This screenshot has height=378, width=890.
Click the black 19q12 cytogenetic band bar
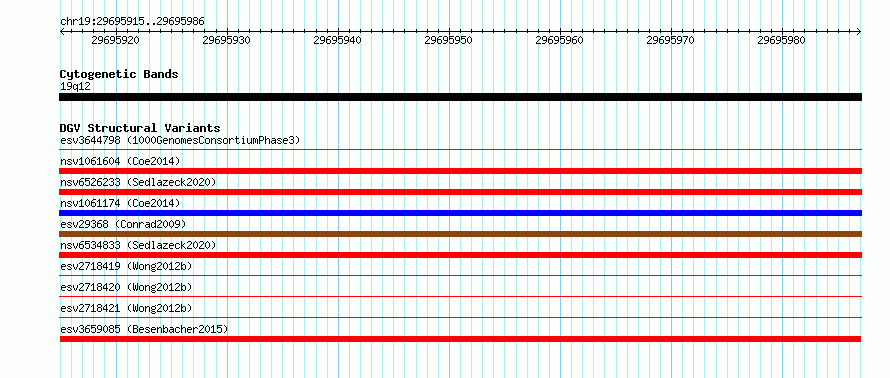460,97
